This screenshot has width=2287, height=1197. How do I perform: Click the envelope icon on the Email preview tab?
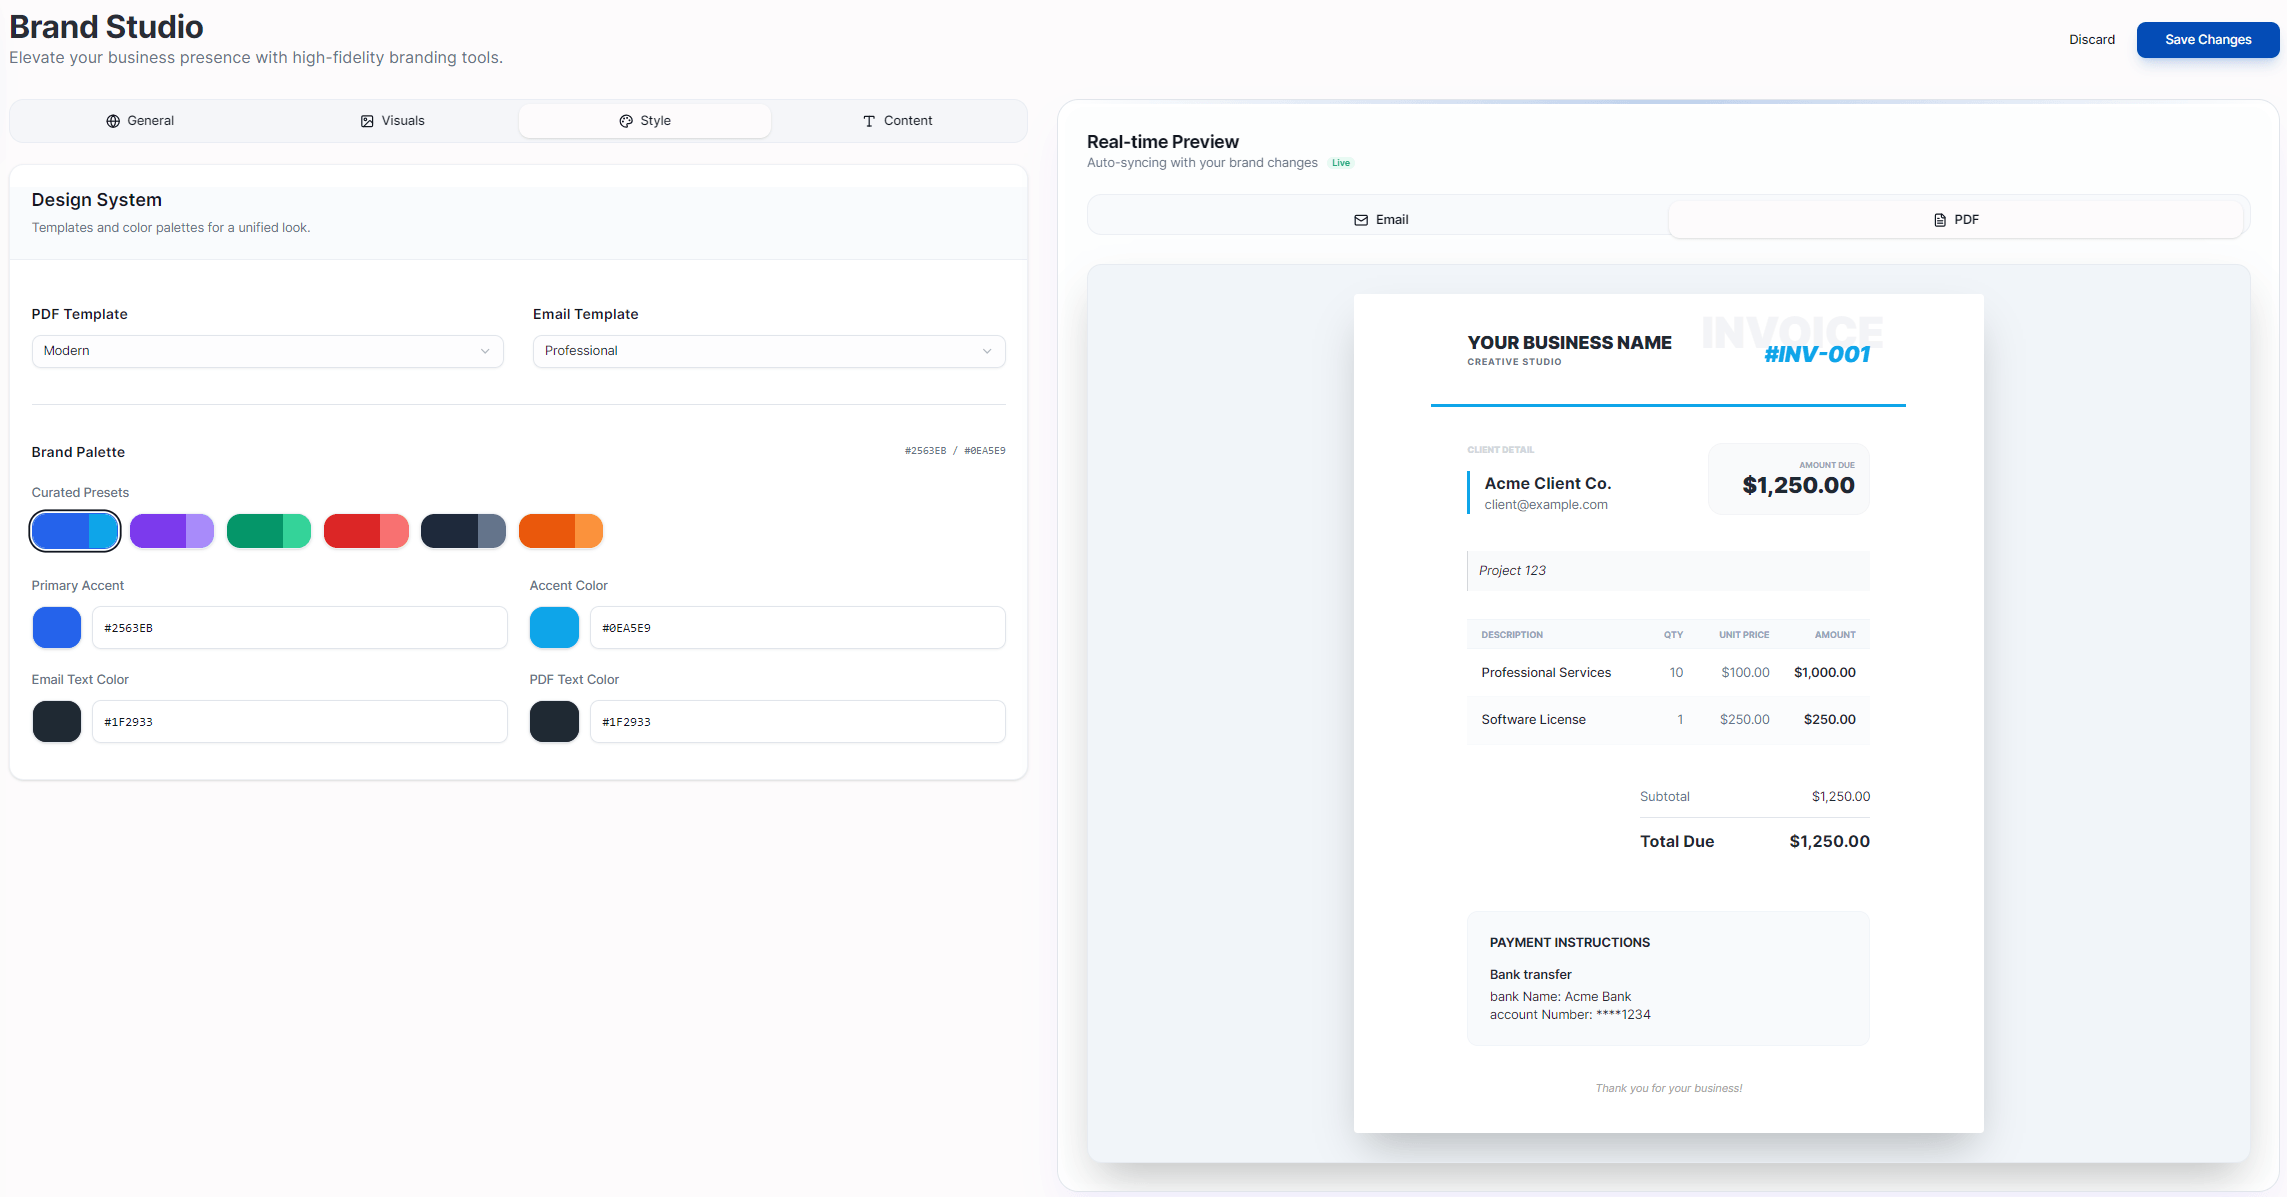[x=1361, y=219]
